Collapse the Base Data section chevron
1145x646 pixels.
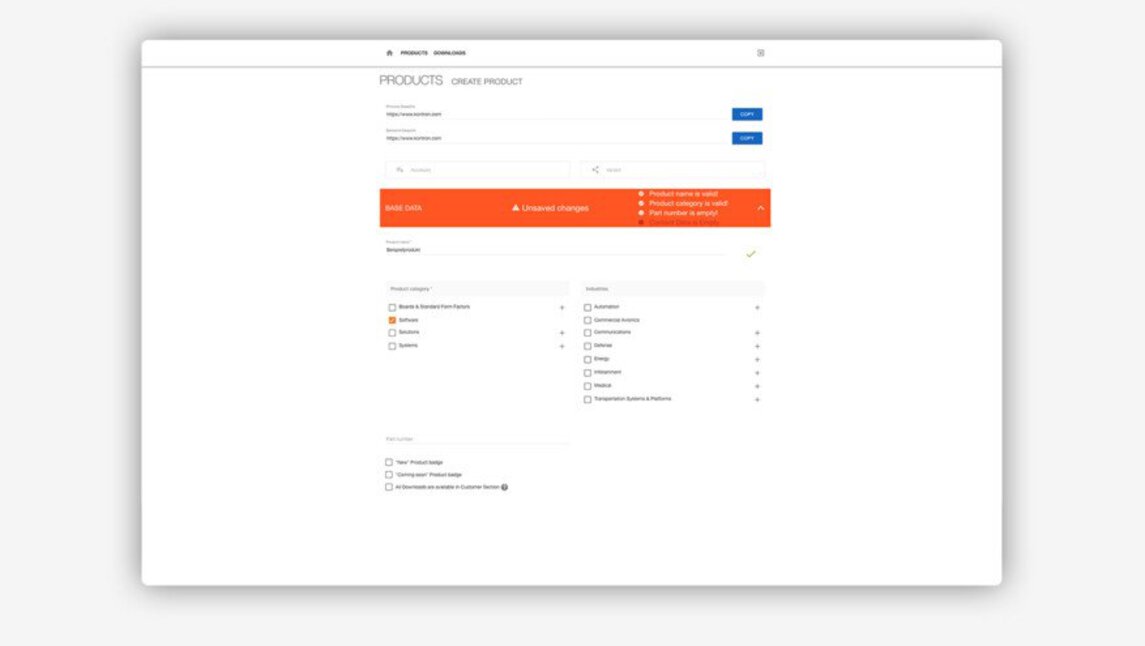(x=760, y=208)
